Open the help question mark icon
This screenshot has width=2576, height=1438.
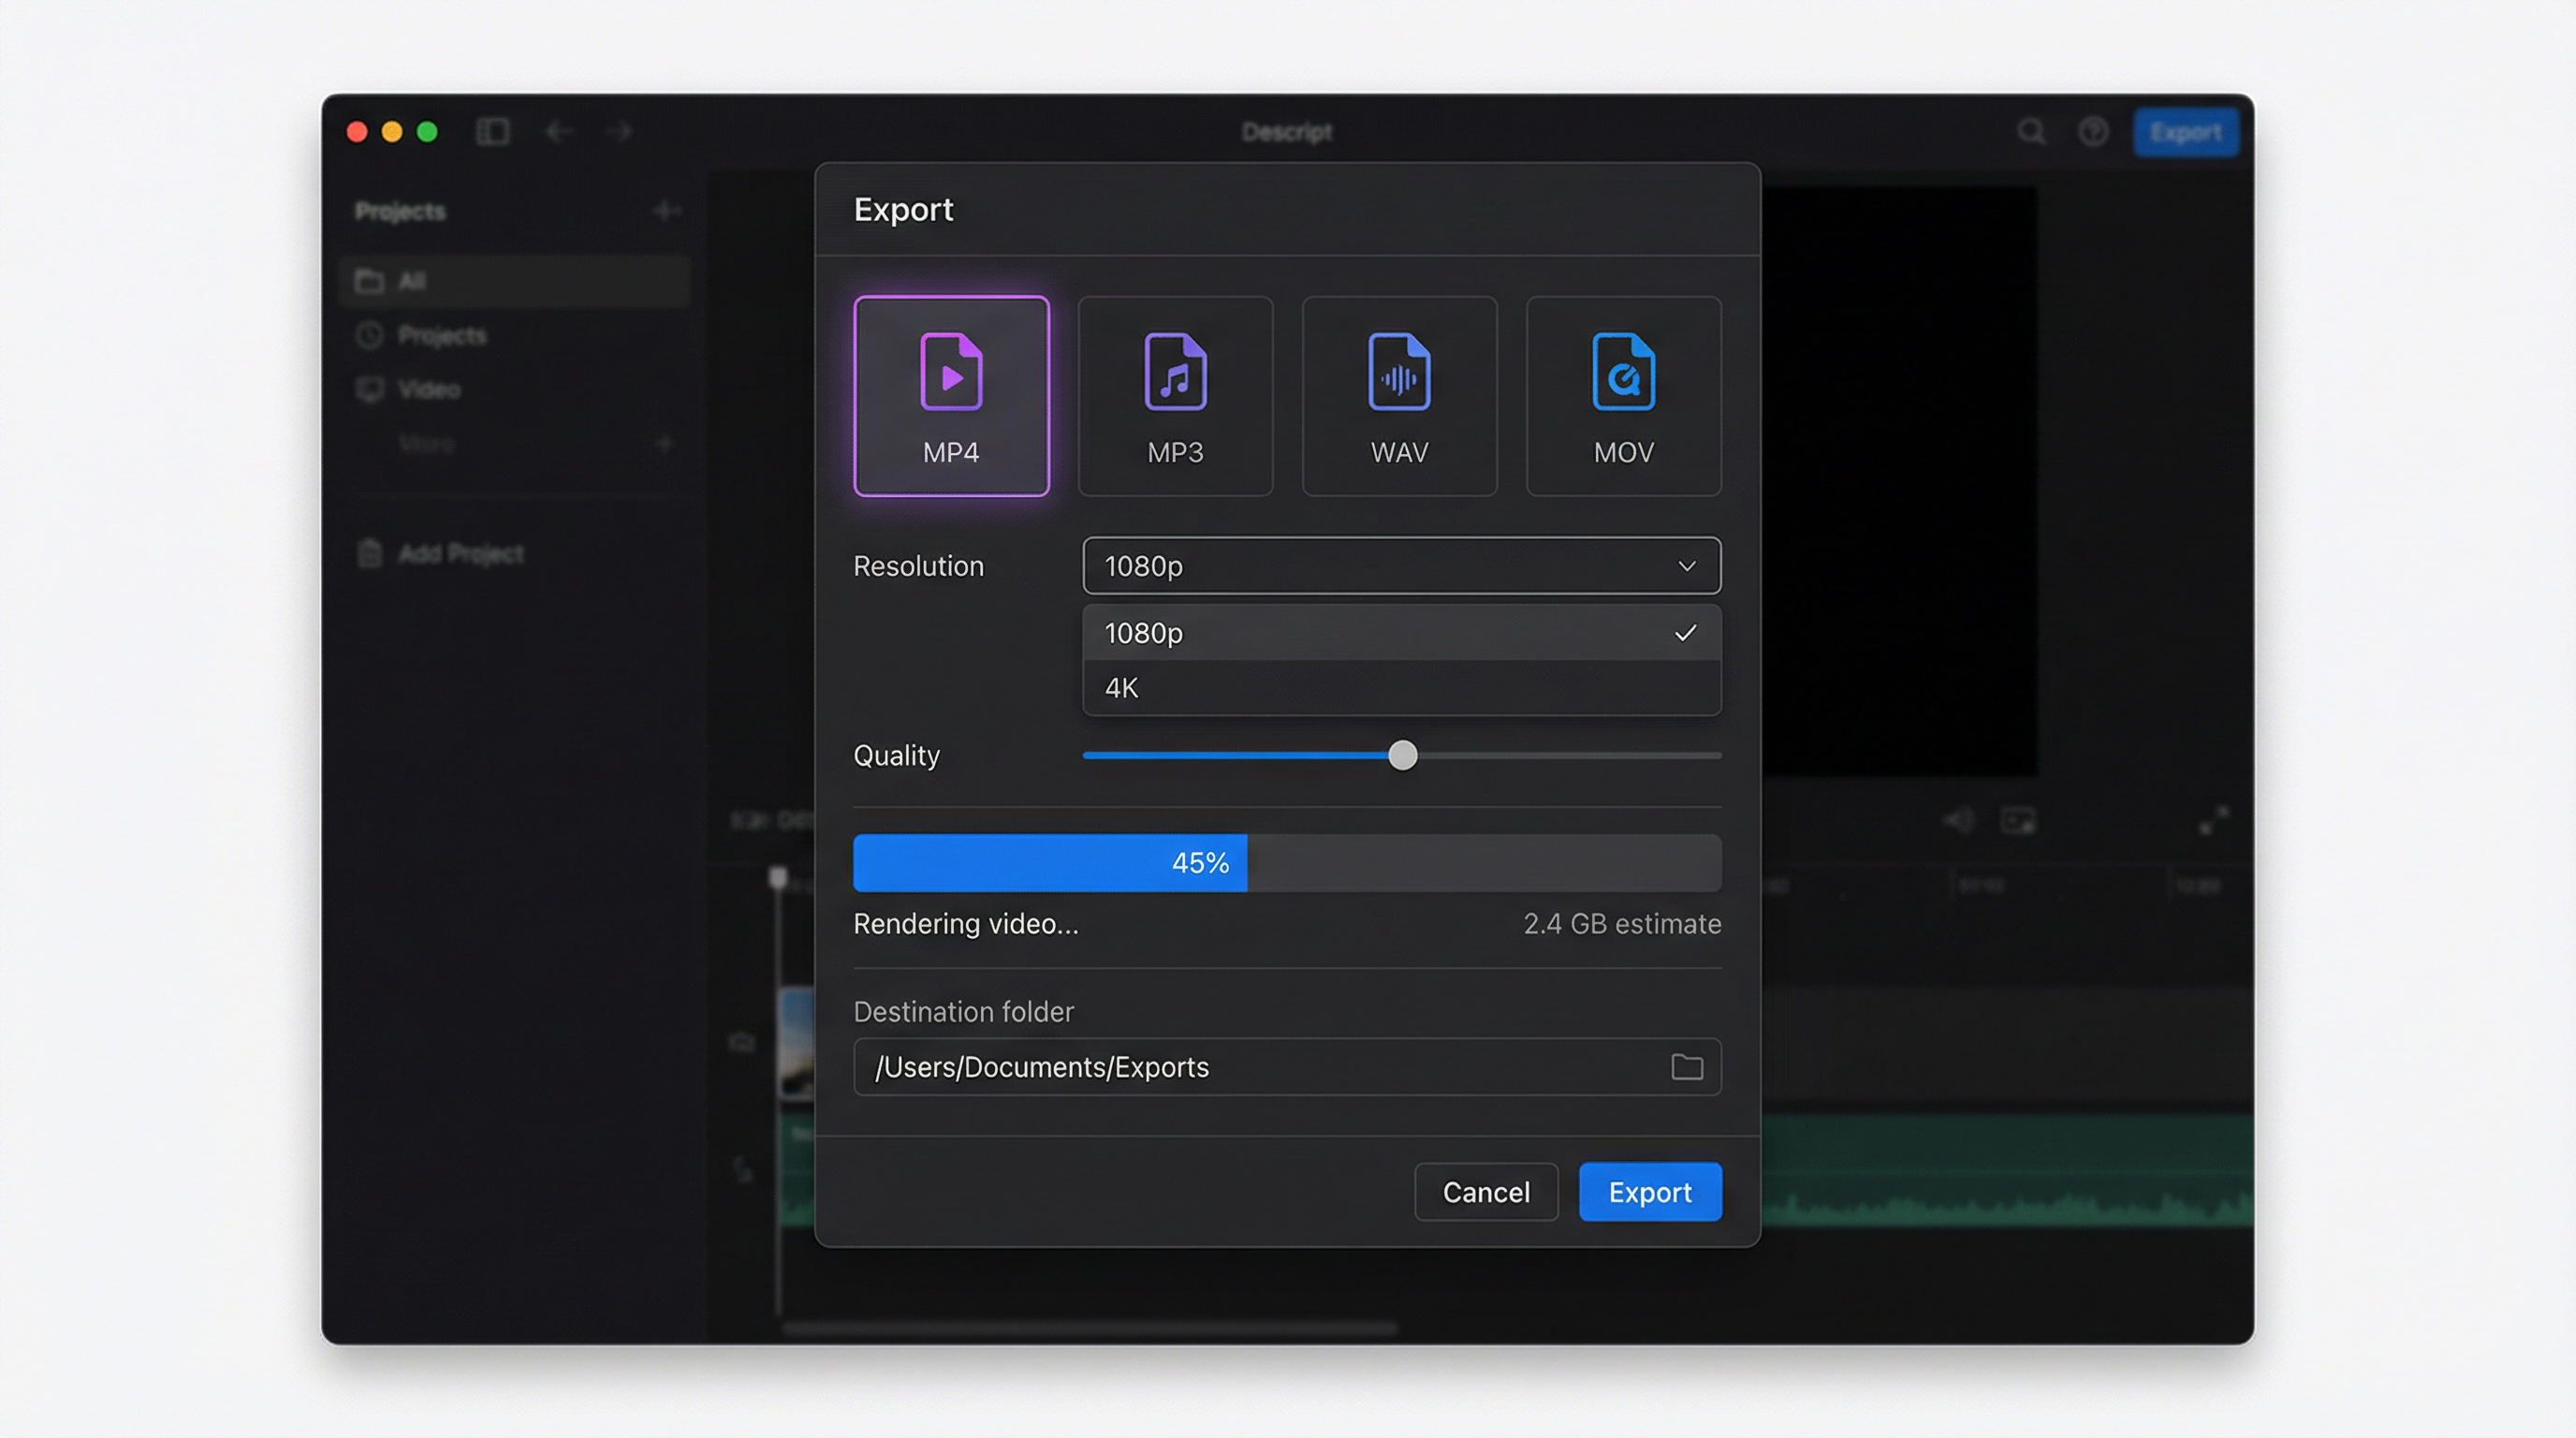coord(2093,132)
